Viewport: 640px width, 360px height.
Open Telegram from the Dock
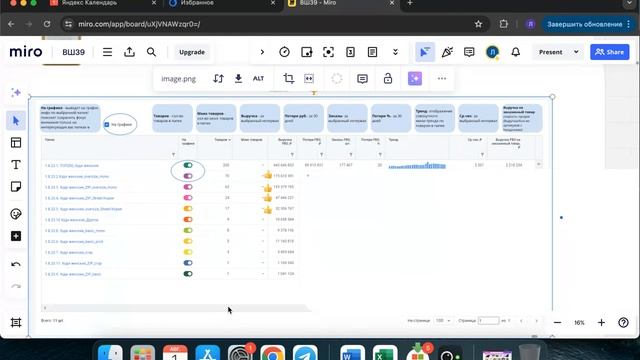[305, 354]
